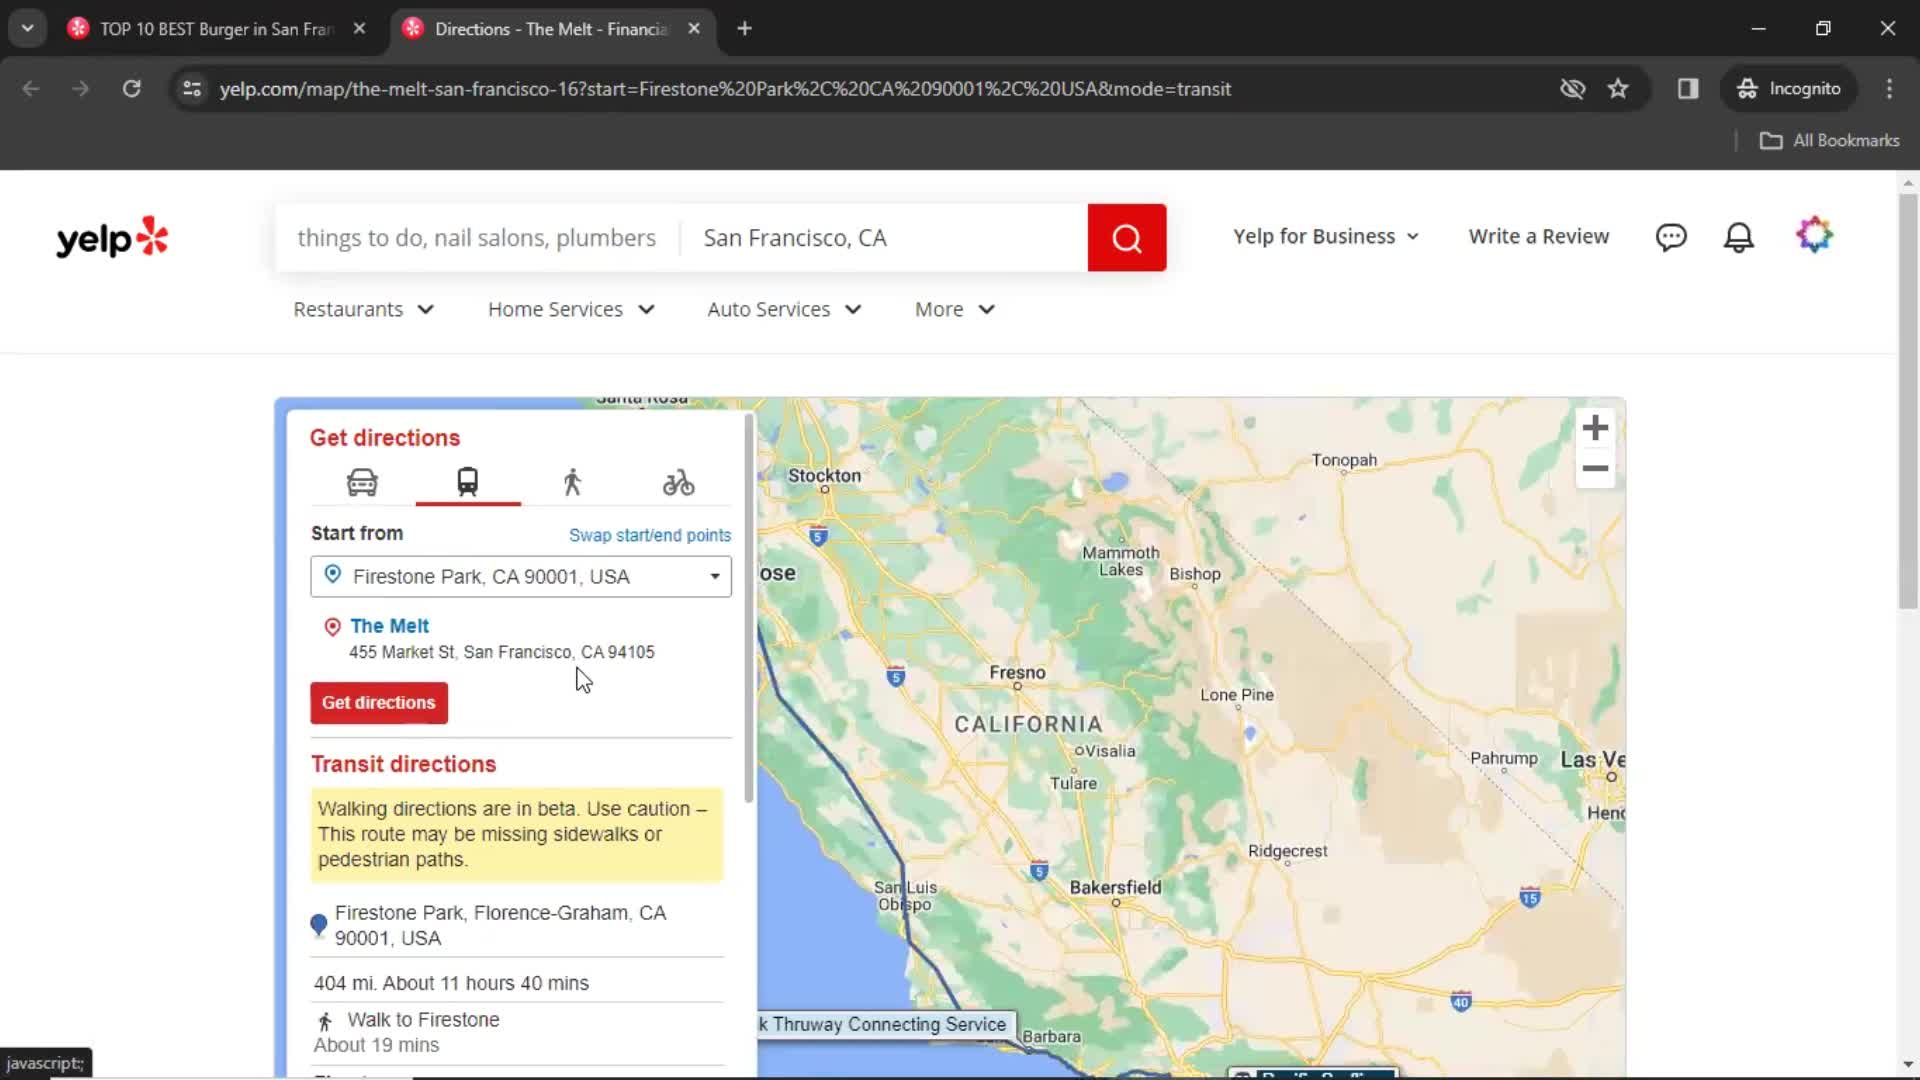Expand the Home Services menu
The width and height of the screenshot is (1920, 1080).
(571, 310)
